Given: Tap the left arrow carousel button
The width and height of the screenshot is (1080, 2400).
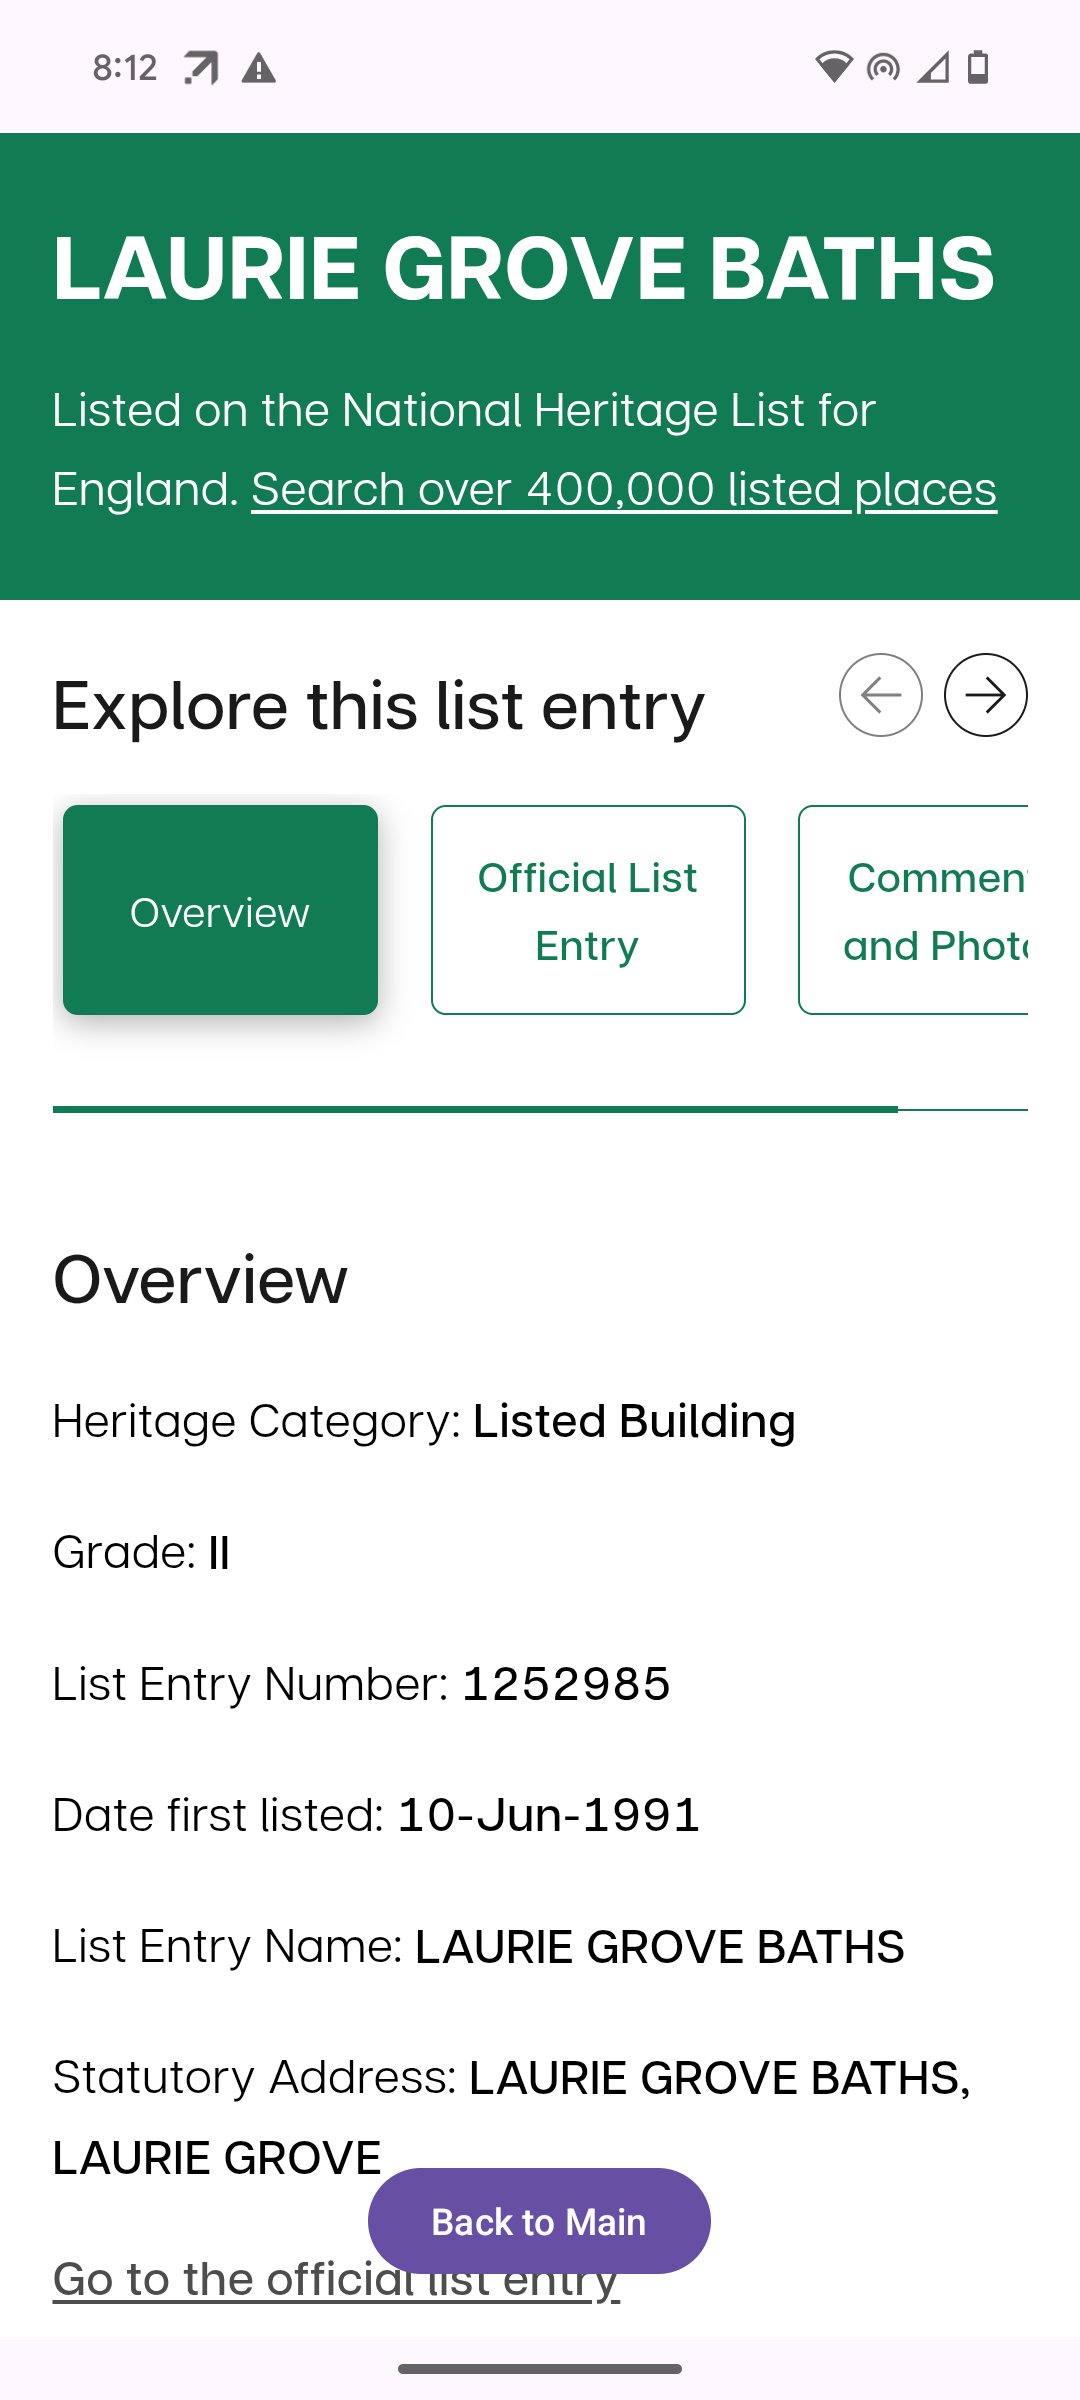Looking at the screenshot, I should pyautogui.click(x=880, y=695).
